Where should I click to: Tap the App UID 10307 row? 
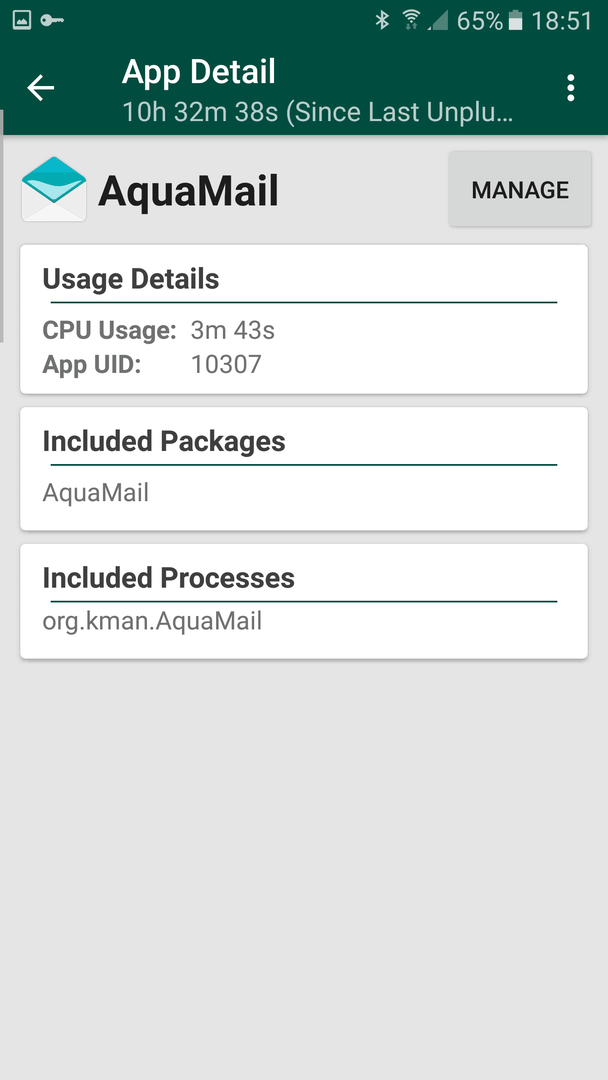point(152,364)
